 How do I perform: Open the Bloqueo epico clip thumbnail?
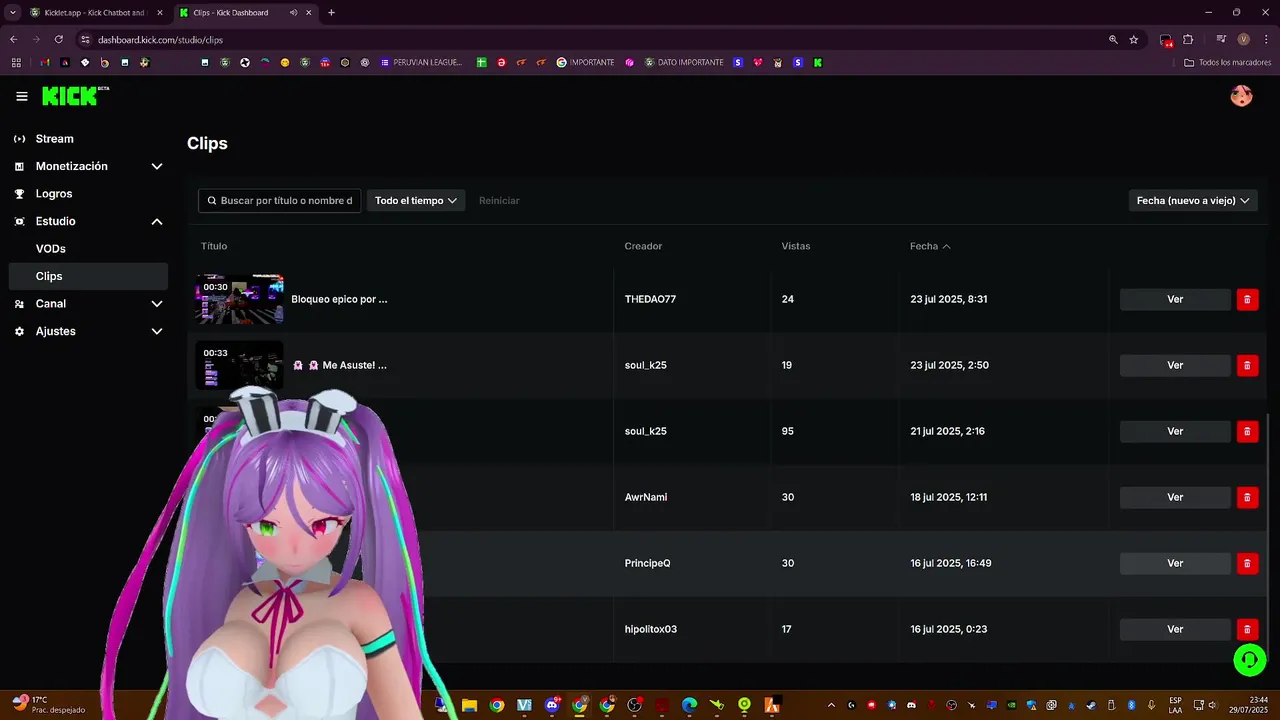click(239, 299)
